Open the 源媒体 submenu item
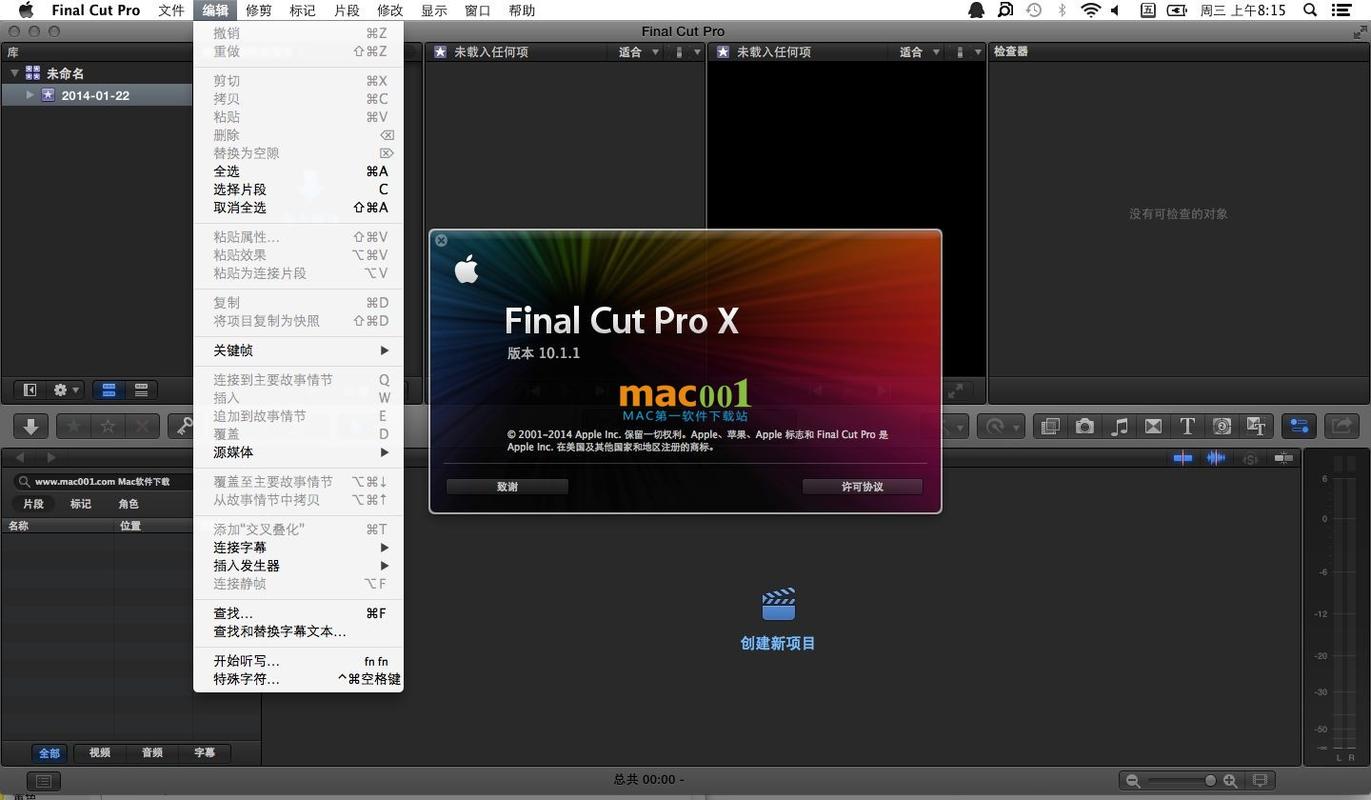Viewport: 1371px width, 800px height. tap(298, 452)
